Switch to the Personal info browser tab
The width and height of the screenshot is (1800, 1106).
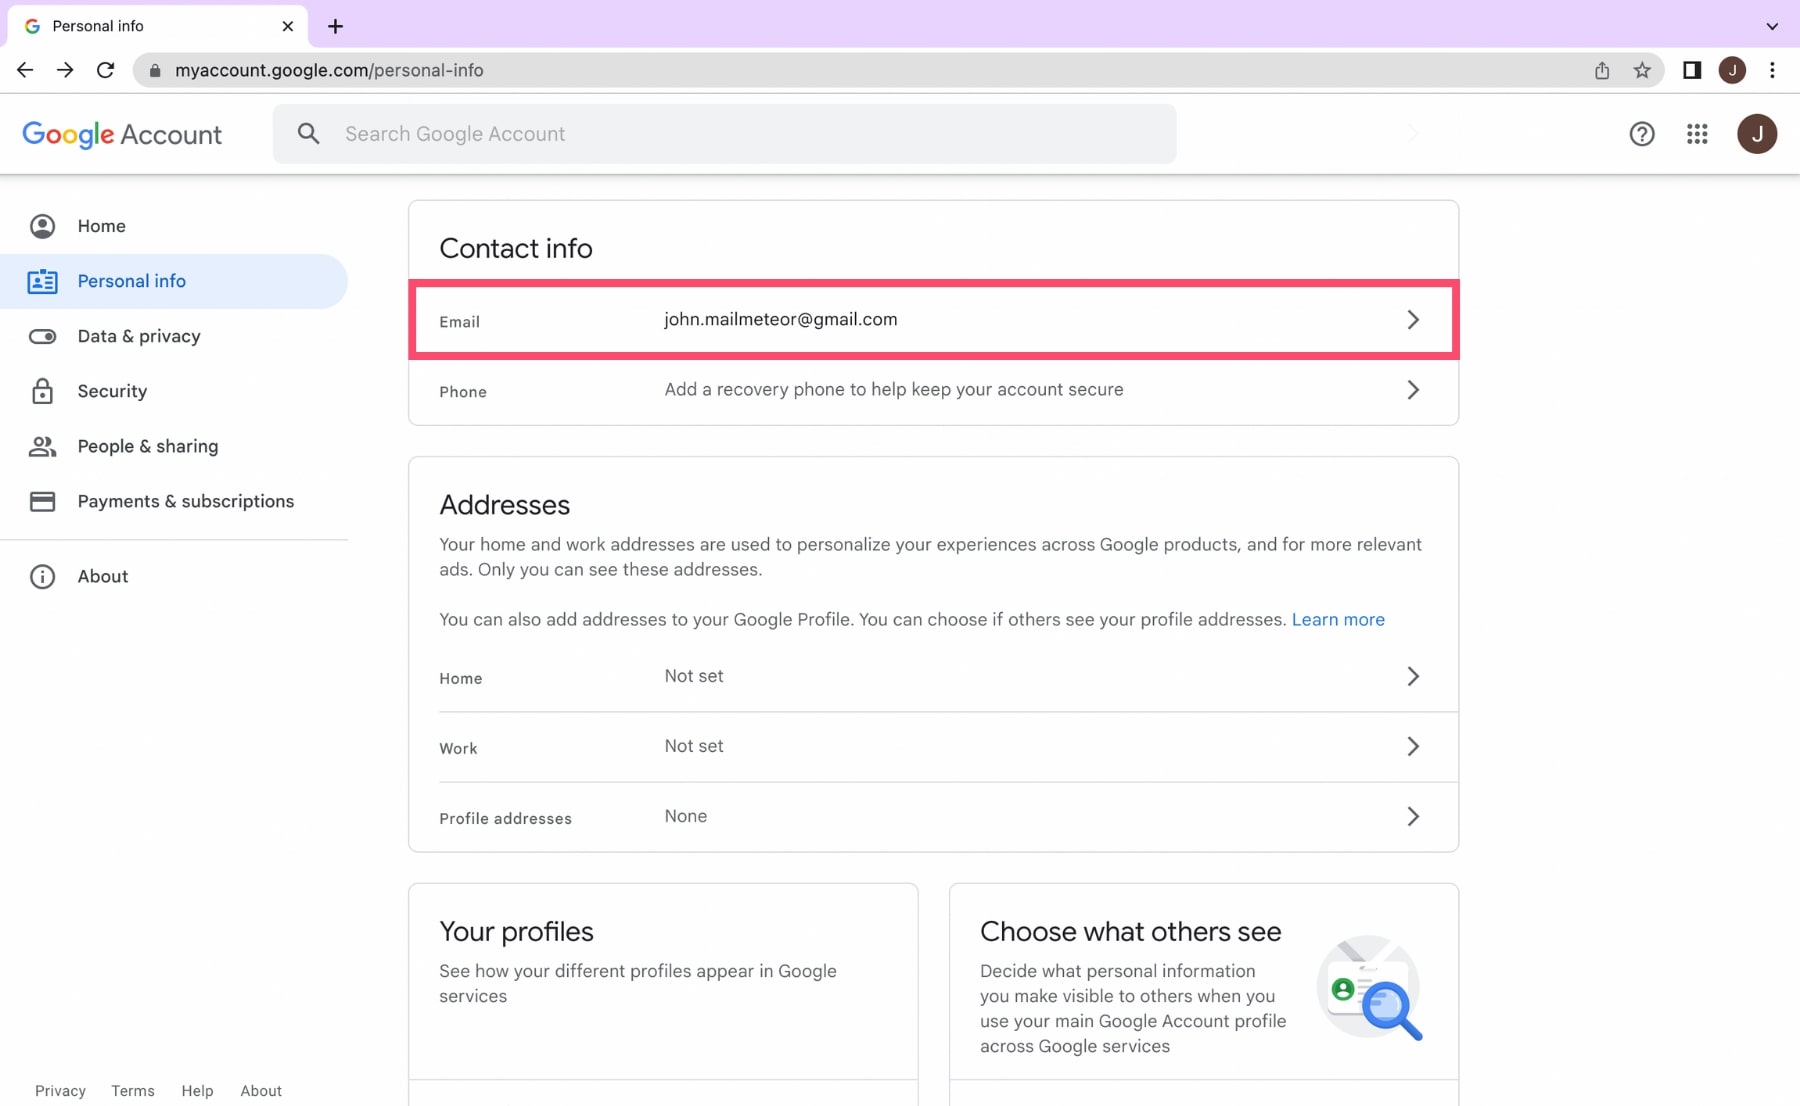(97, 25)
